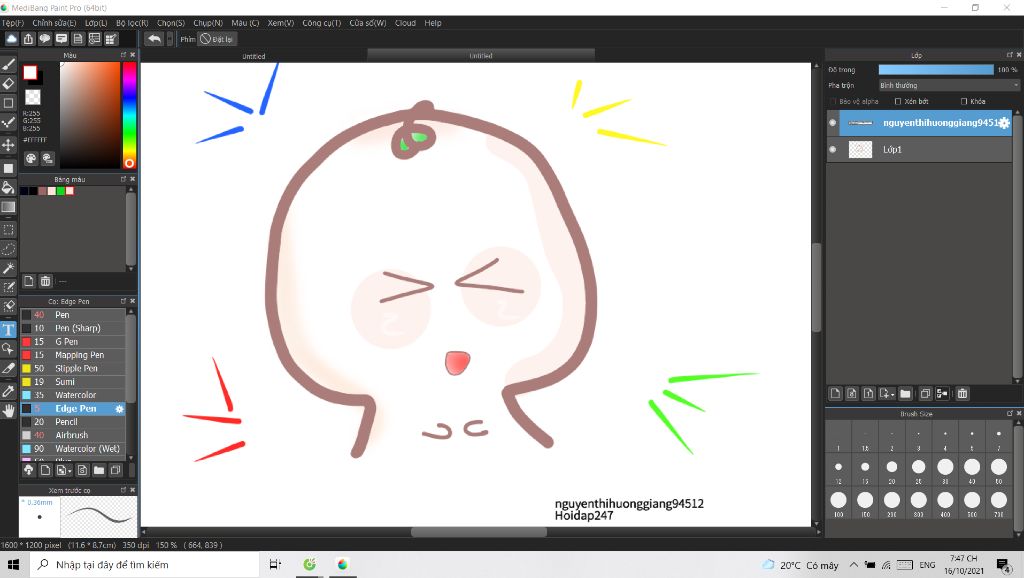Open brush add dropdown arrow in brush panel
Viewport: 1024px width, 578px height.
70,470
